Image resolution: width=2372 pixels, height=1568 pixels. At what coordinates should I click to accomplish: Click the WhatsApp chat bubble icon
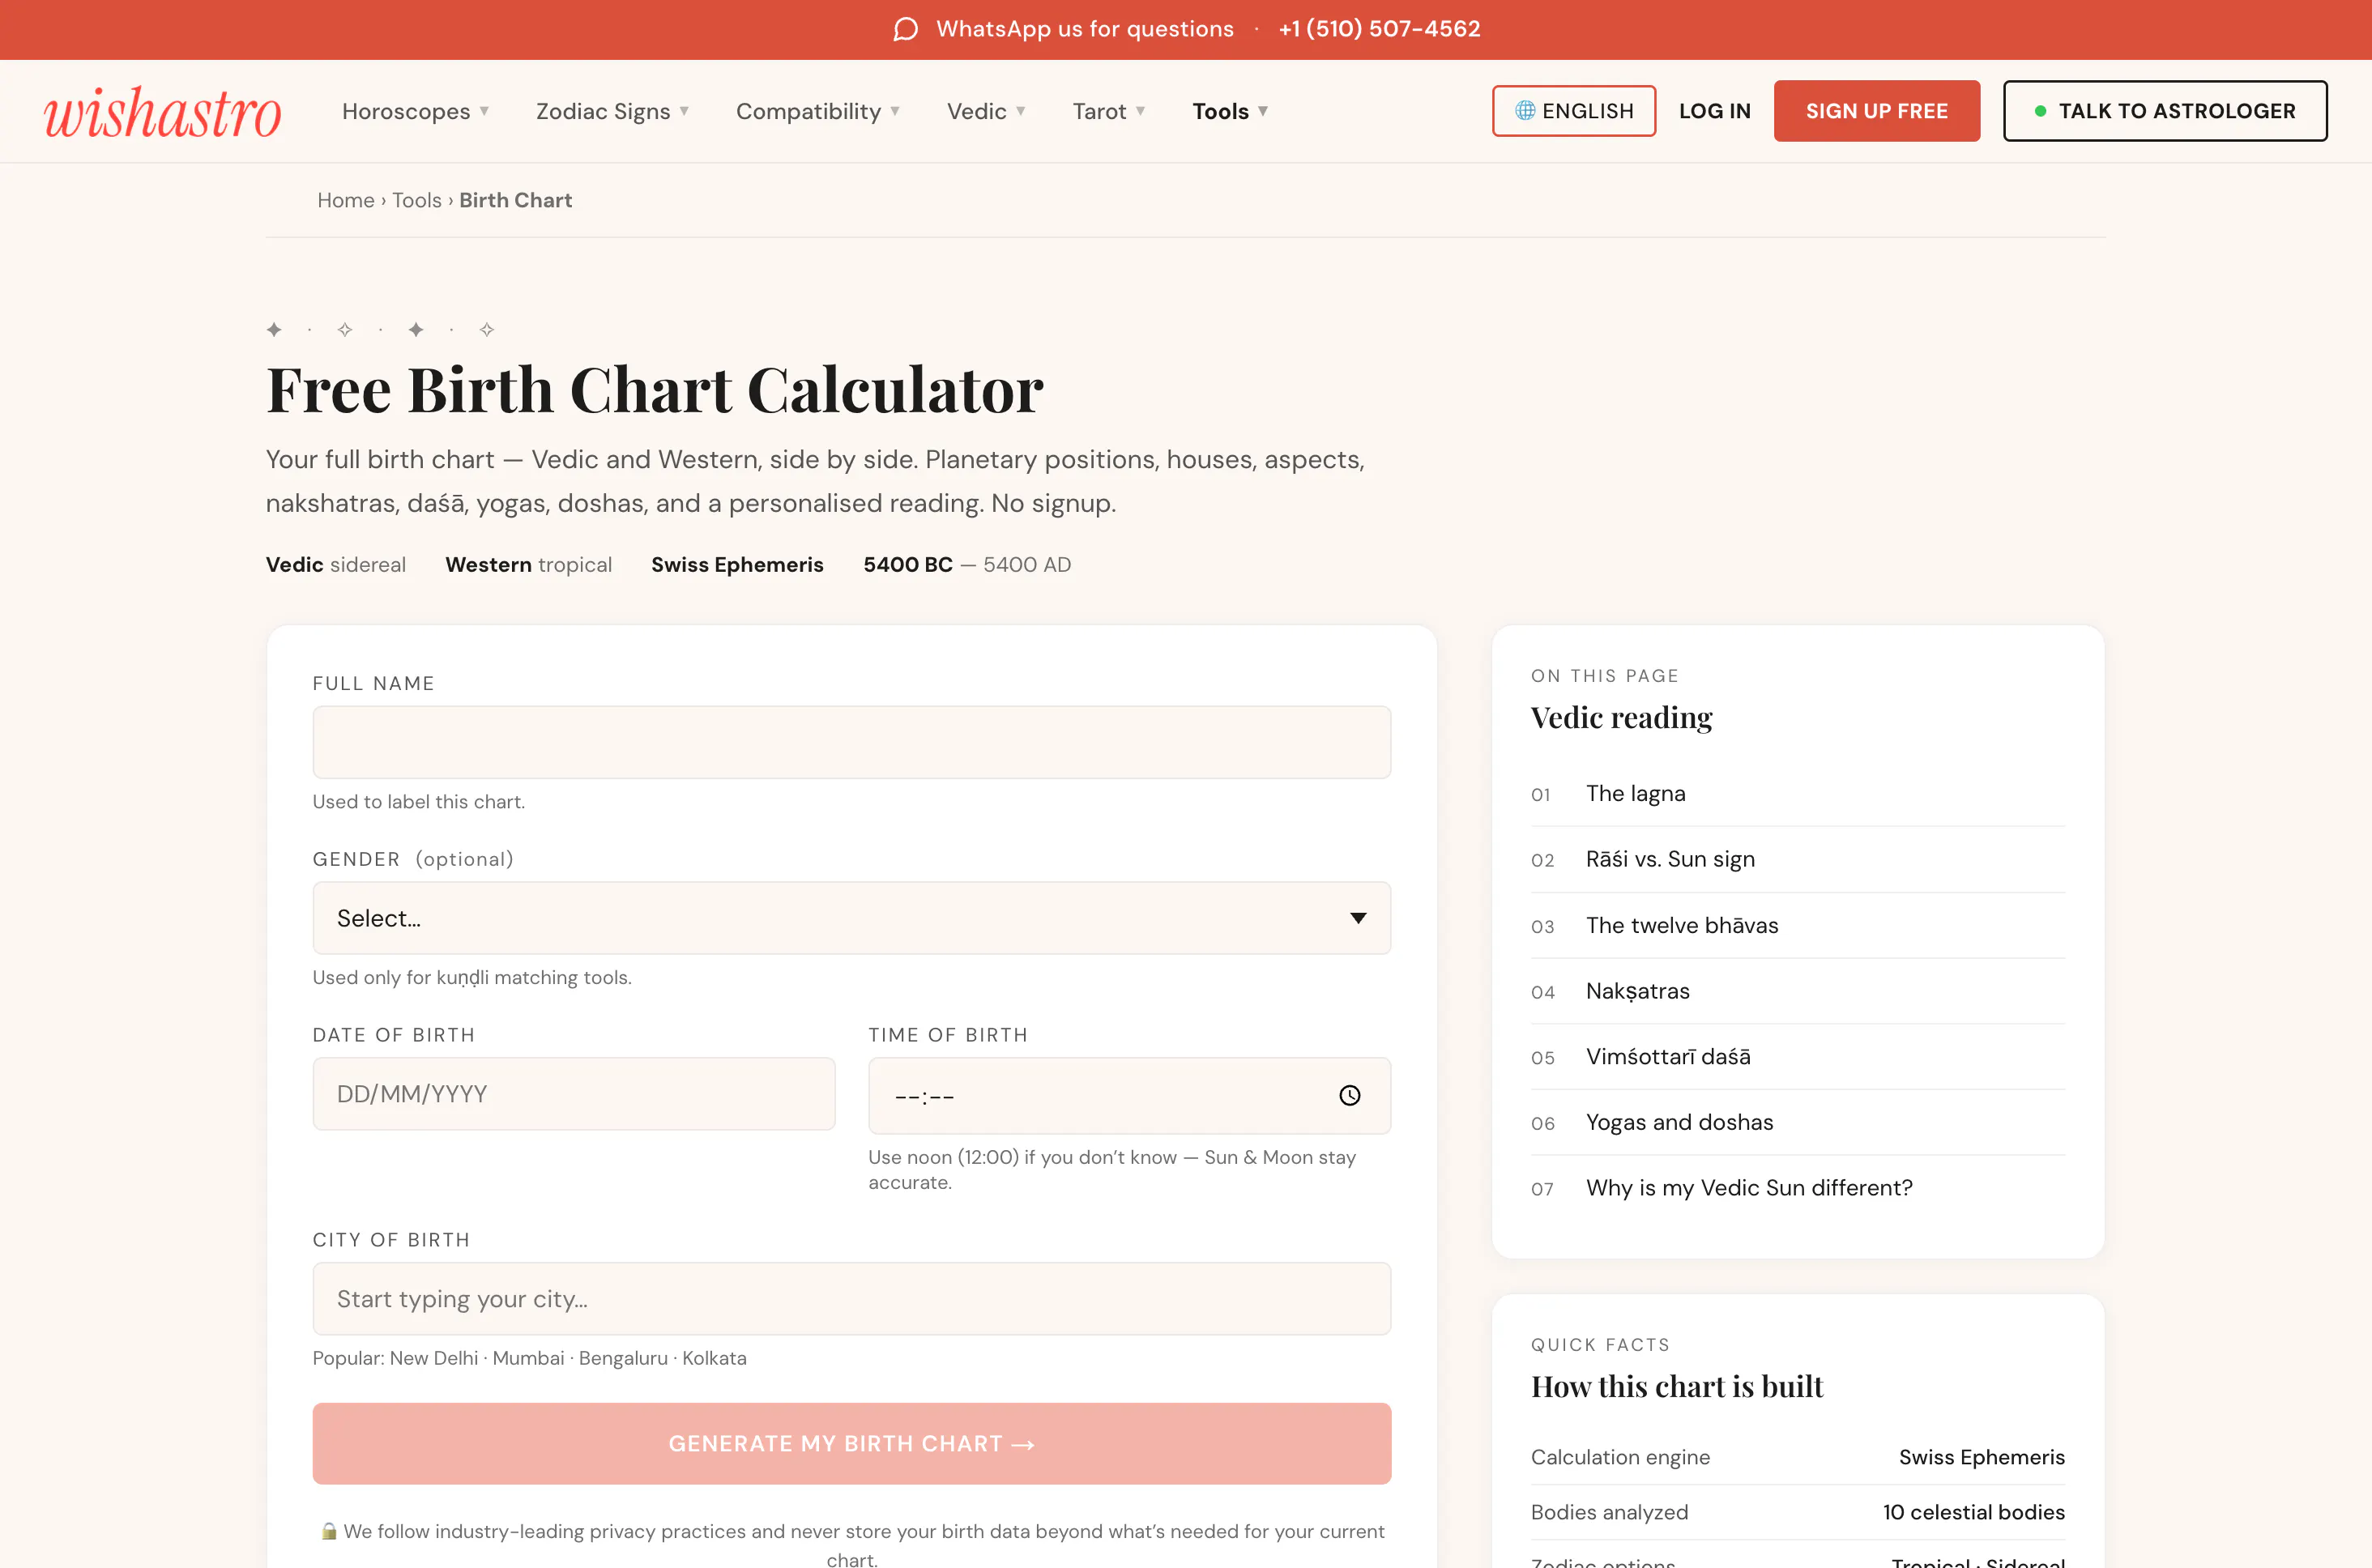click(905, 29)
